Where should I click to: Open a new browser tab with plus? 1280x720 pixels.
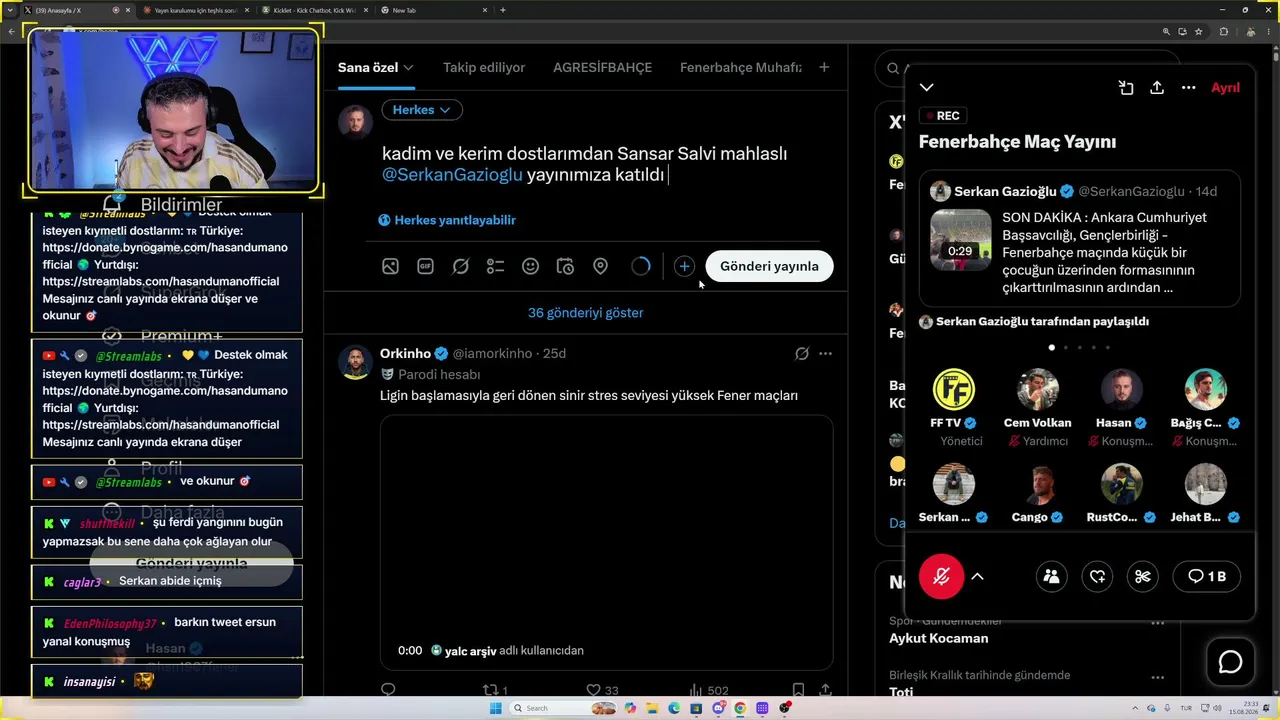503,10
